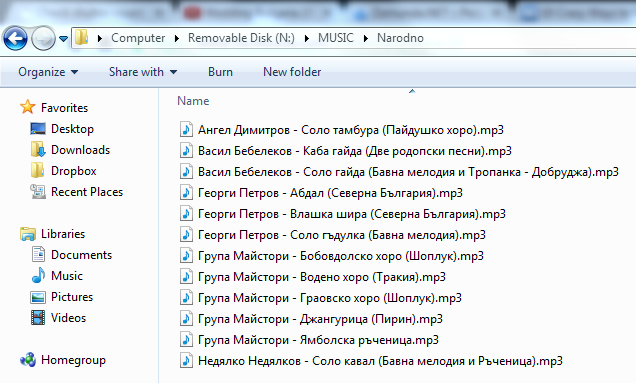Click the Videos library film icon

(x=38, y=318)
